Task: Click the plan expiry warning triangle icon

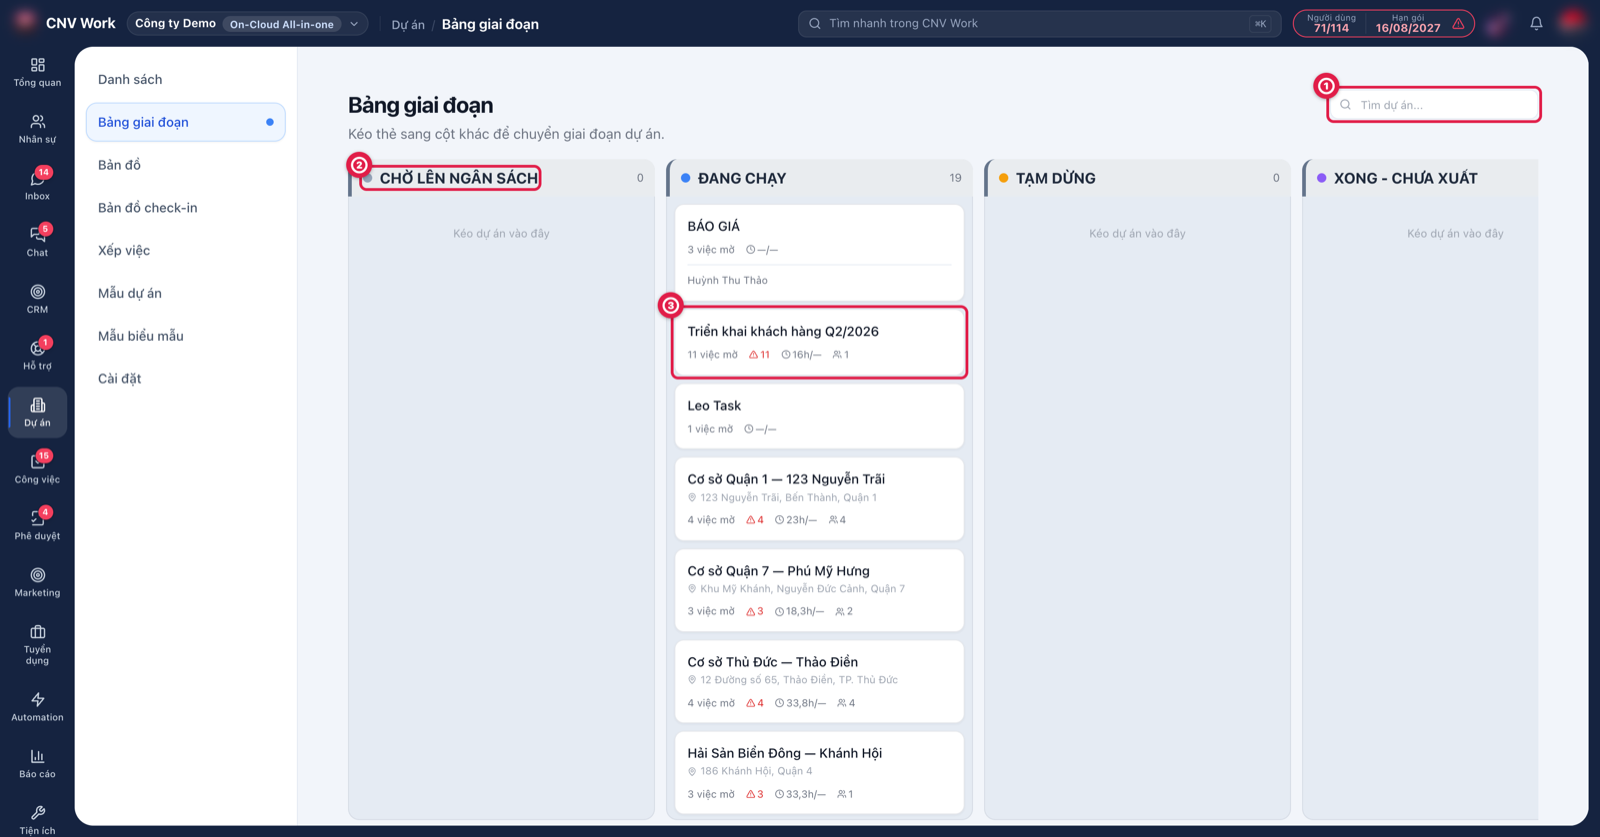Action: click(1459, 24)
